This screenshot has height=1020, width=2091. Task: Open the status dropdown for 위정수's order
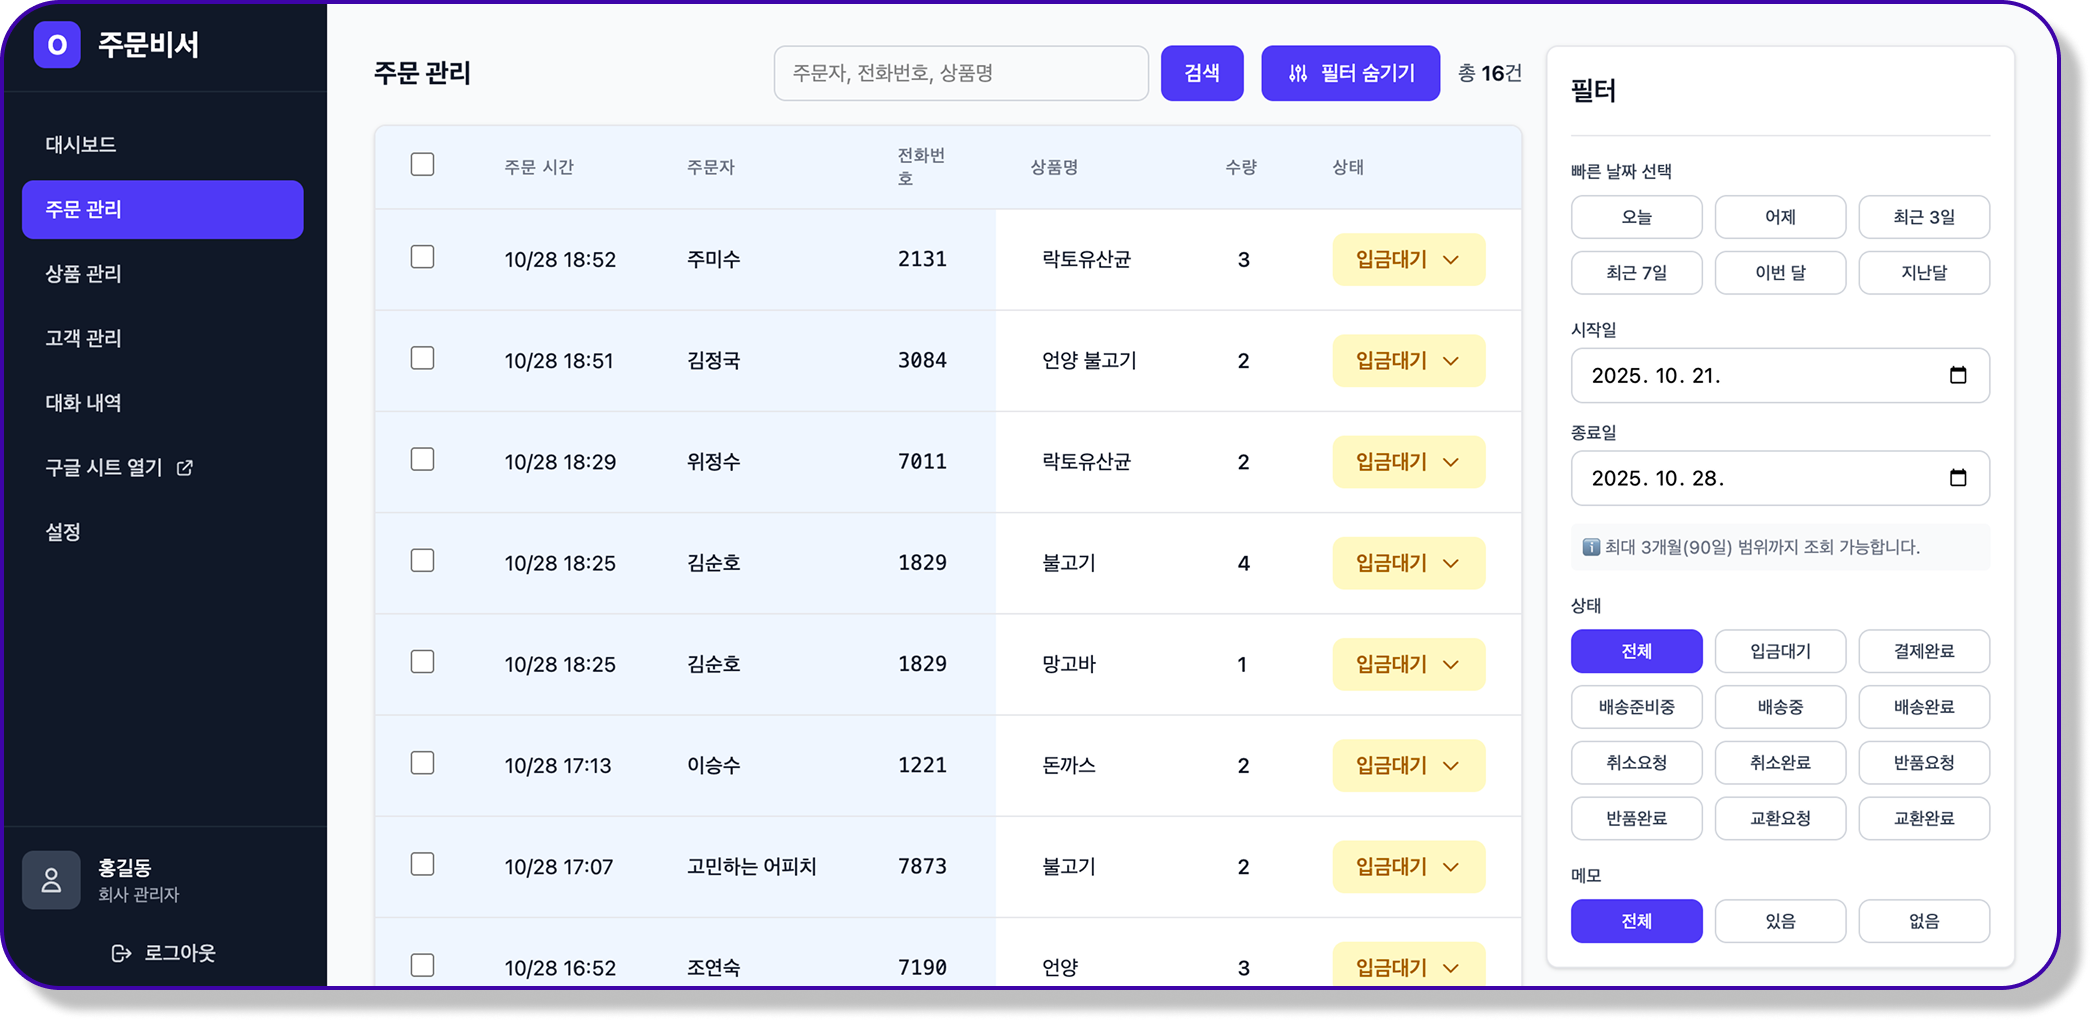pyautogui.click(x=1408, y=462)
